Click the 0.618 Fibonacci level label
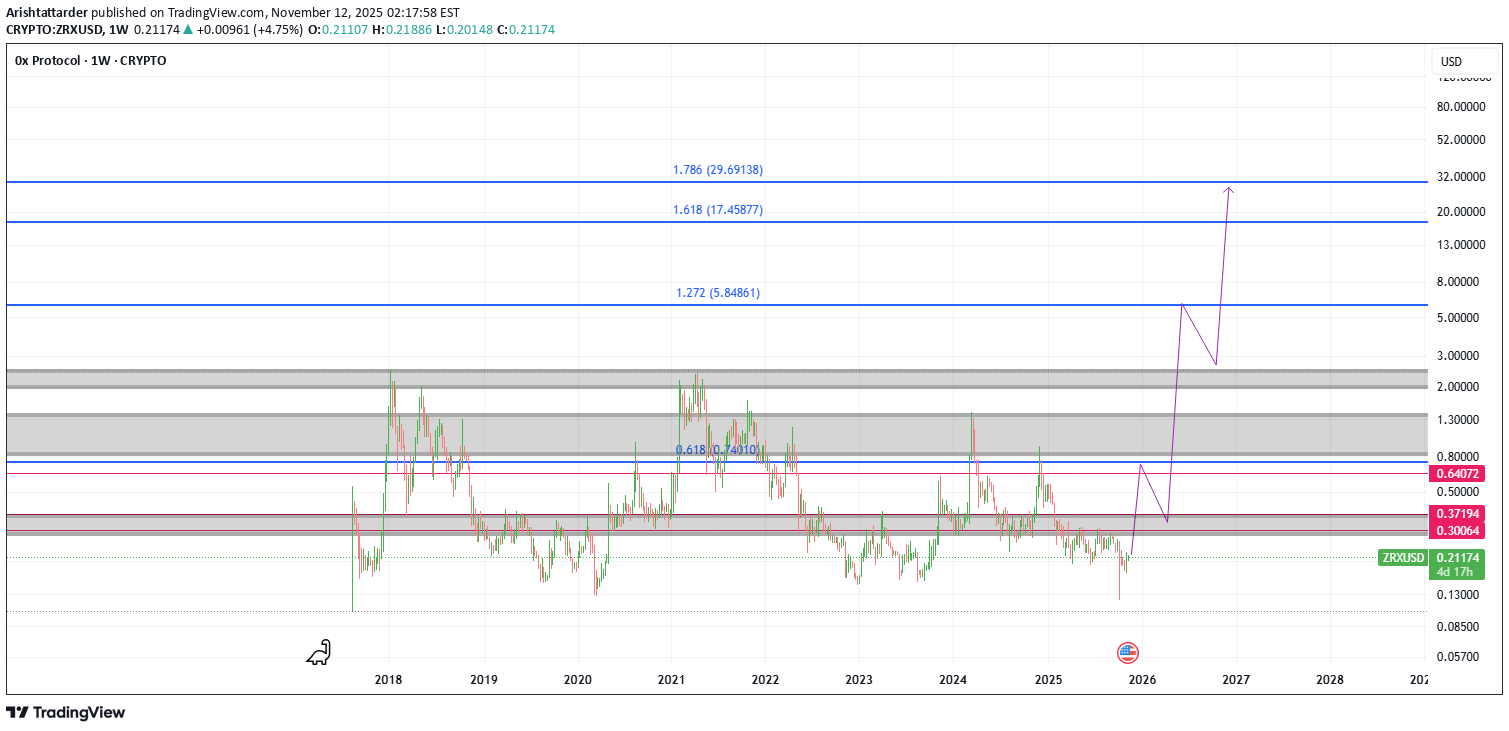1509x731 pixels. (716, 450)
